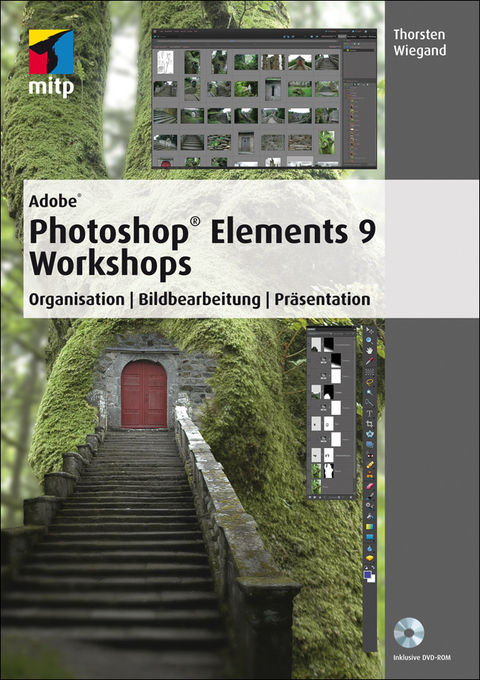Select the pink Eraser tool
480x680 pixels.
tap(369, 486)
